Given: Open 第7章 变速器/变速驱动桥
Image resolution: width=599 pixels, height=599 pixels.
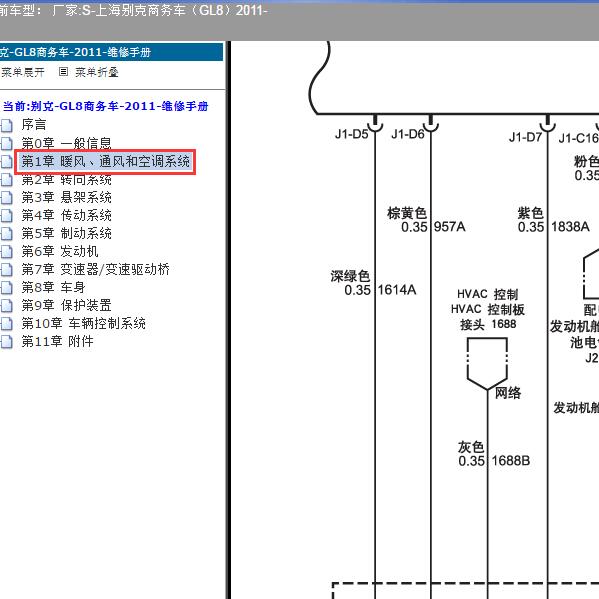Looking at the screenshot, I should click(x=96, y=269).
